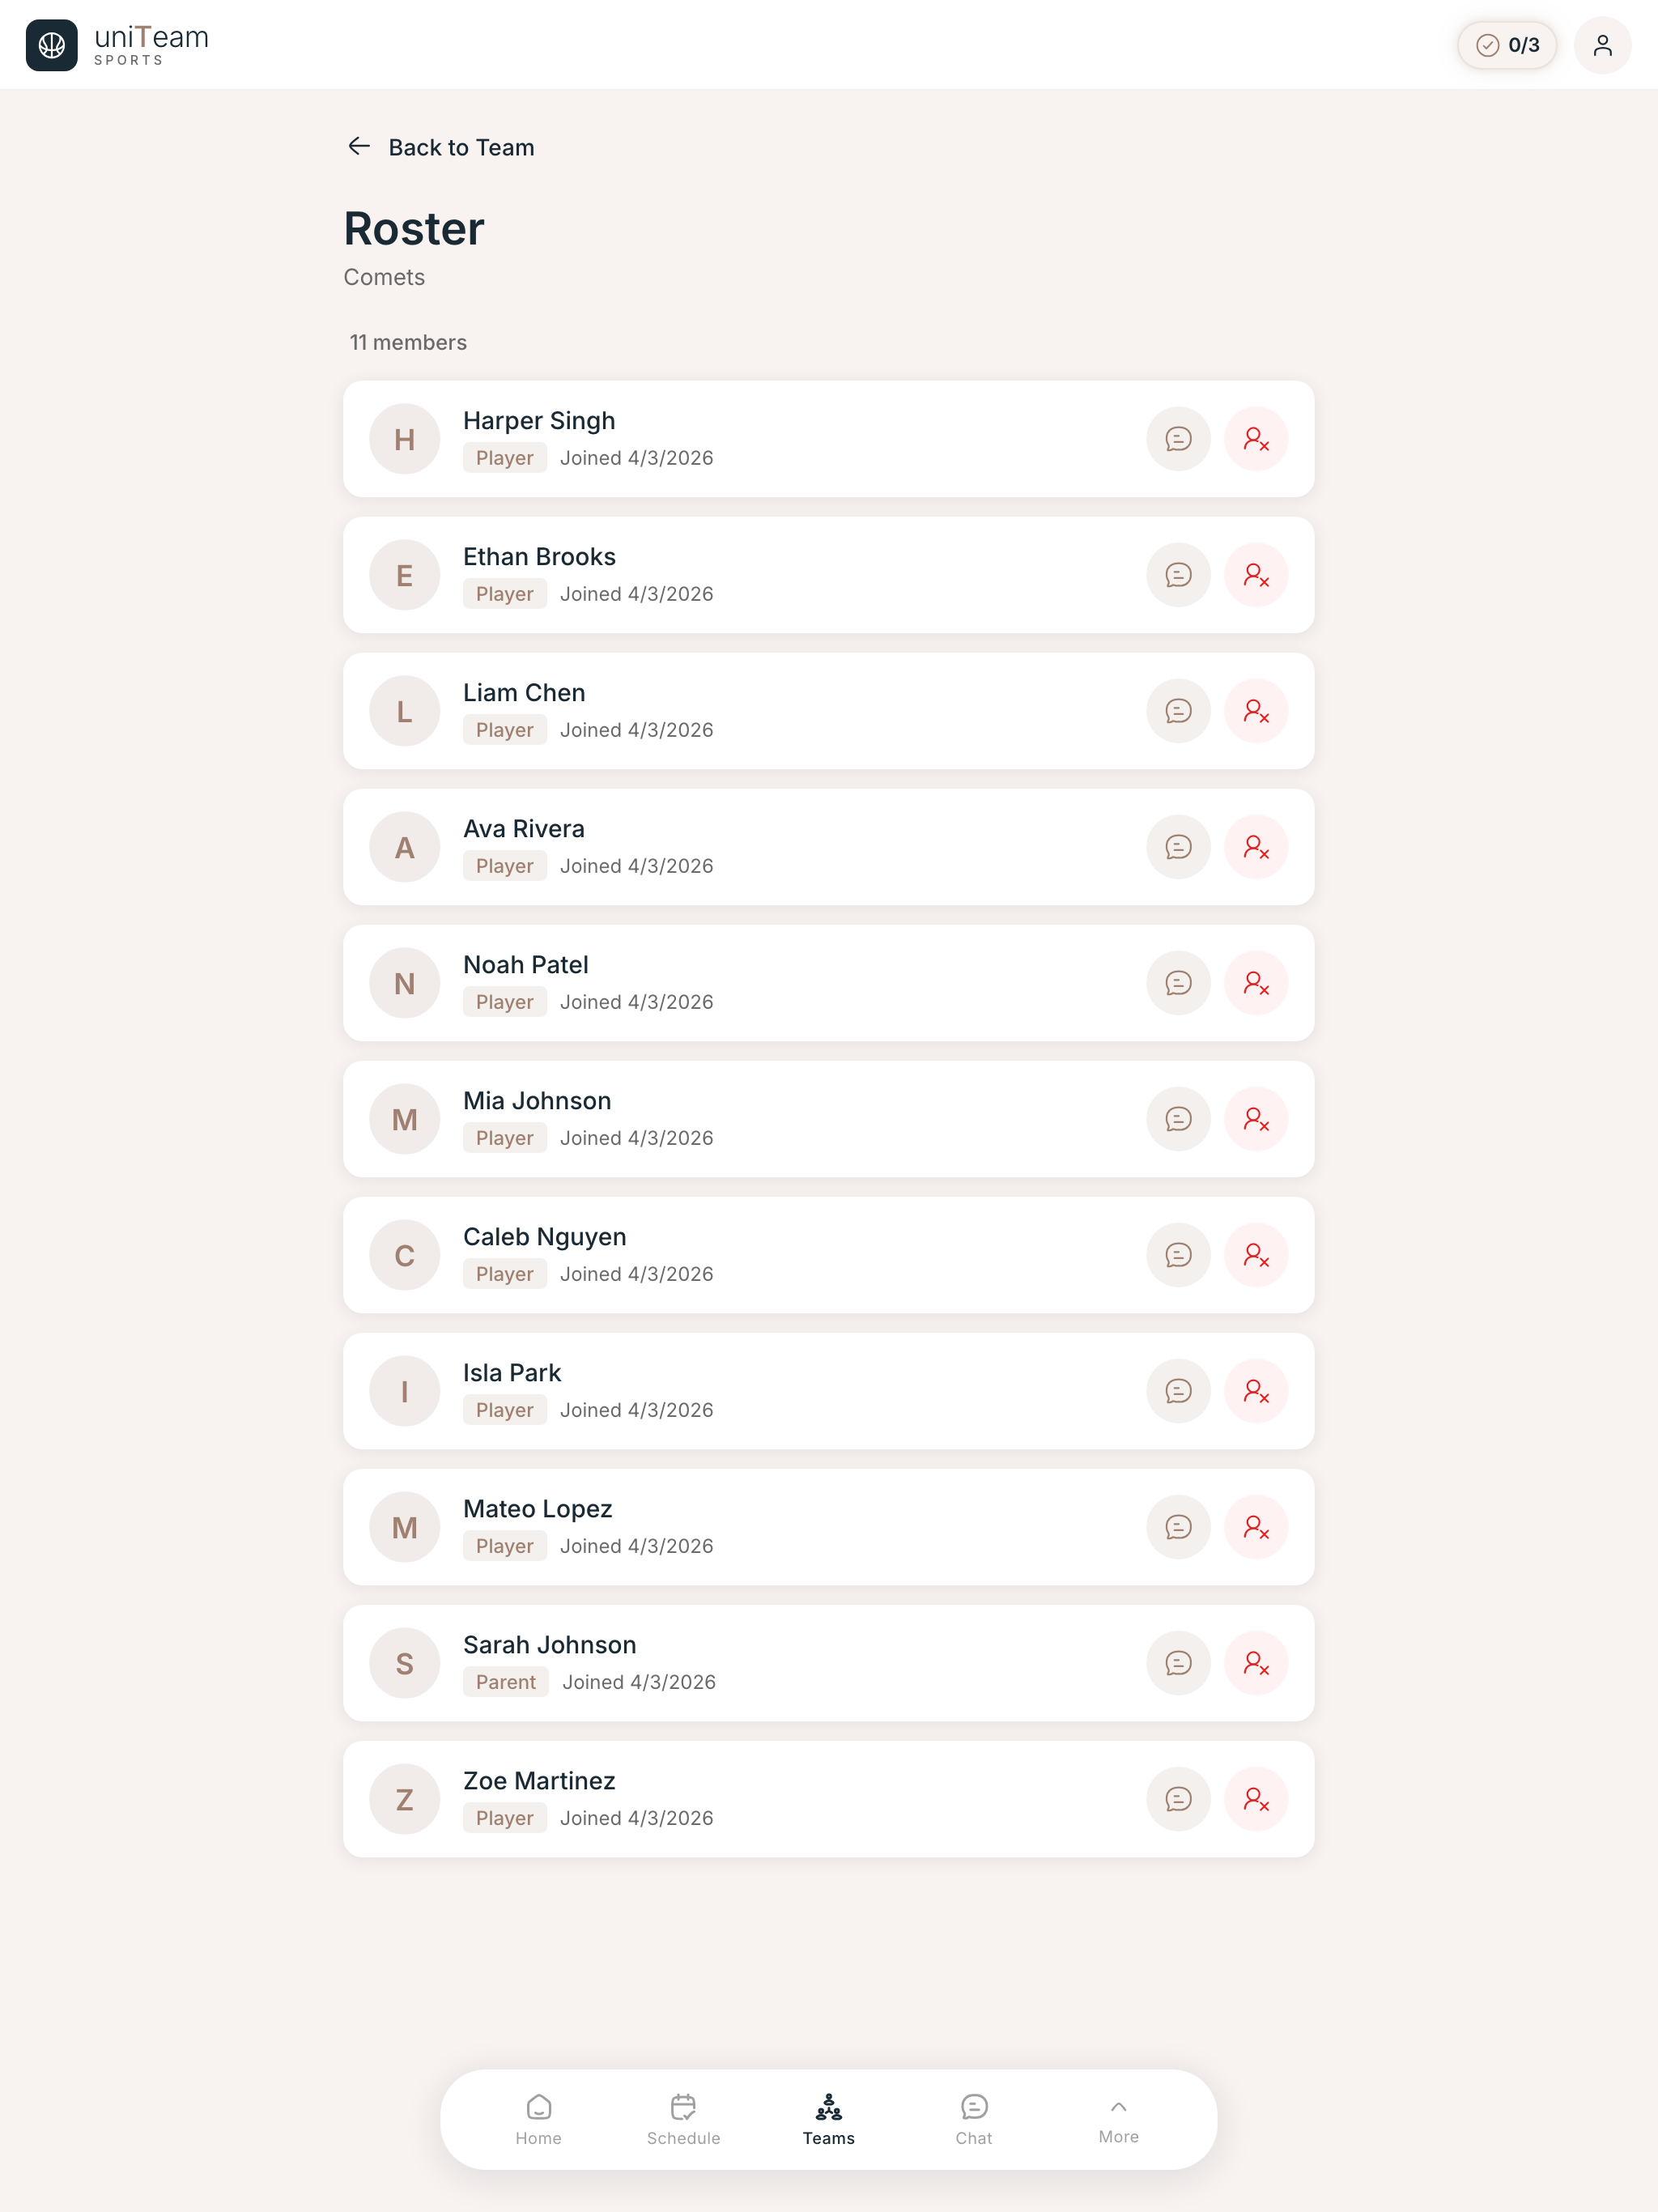The width and height of the screenshot is (1658, 2212).
Task: Open the Schedule tab
Action: coord(683,2120)
